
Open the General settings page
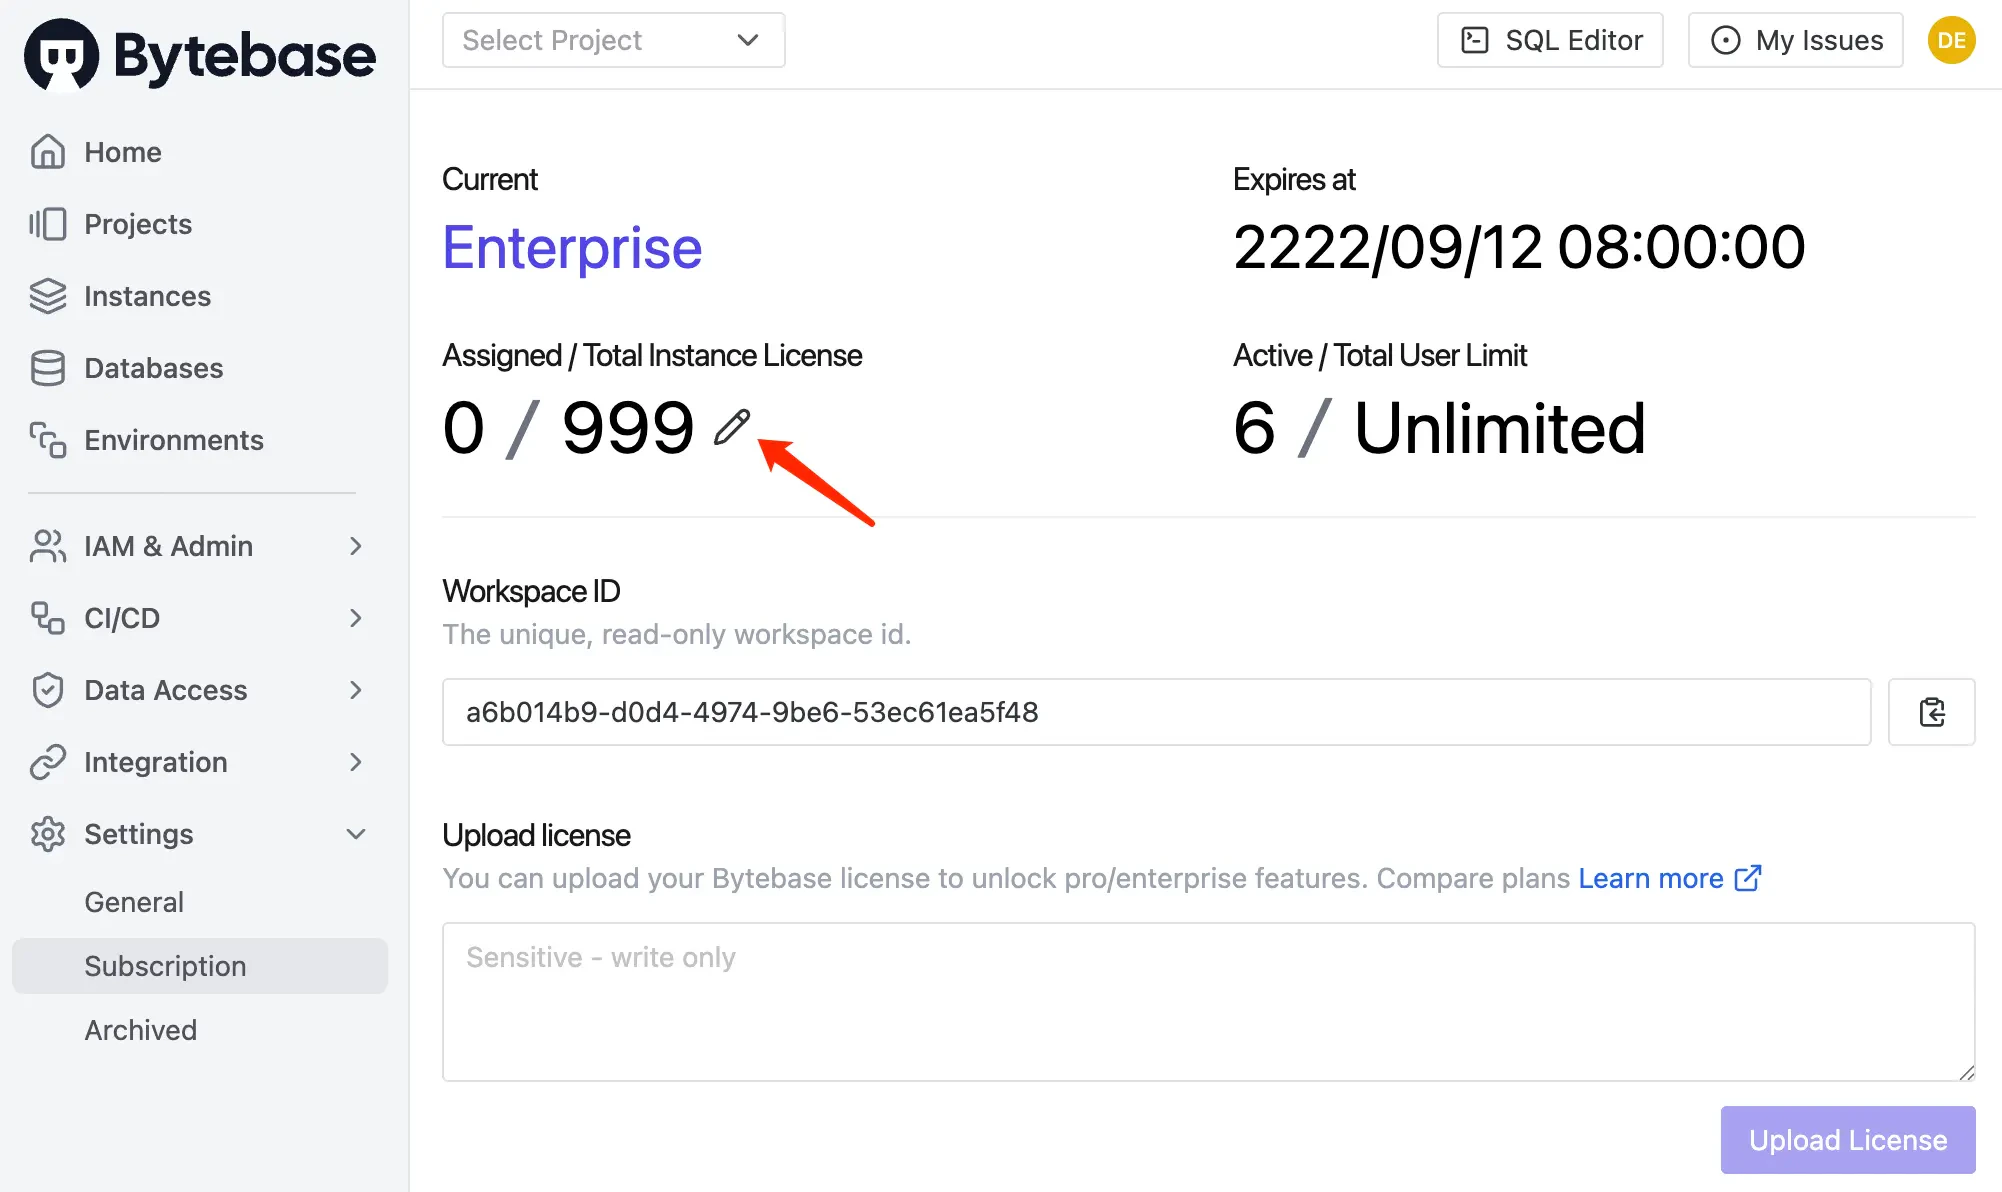(x=134, y=901)
